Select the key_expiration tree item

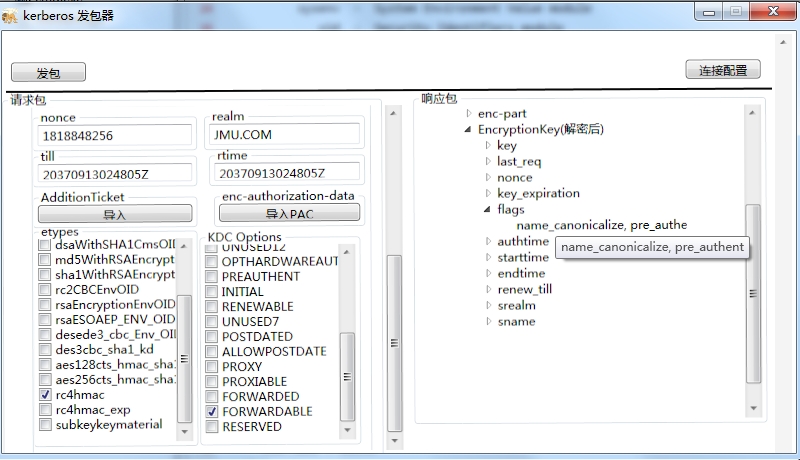point(538,193)
